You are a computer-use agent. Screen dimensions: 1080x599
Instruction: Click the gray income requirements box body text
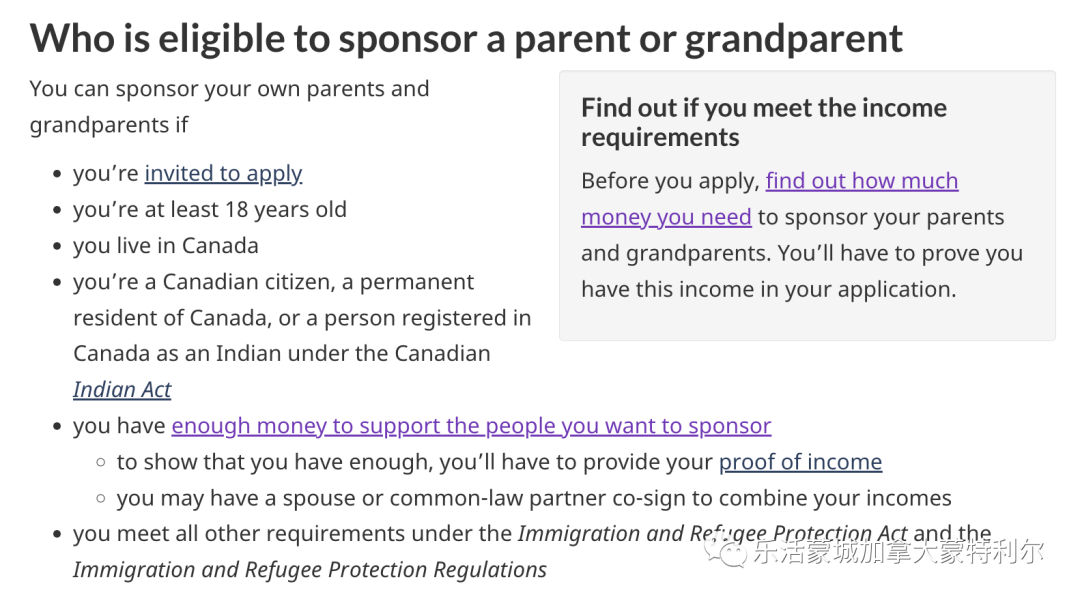[802, 235]
